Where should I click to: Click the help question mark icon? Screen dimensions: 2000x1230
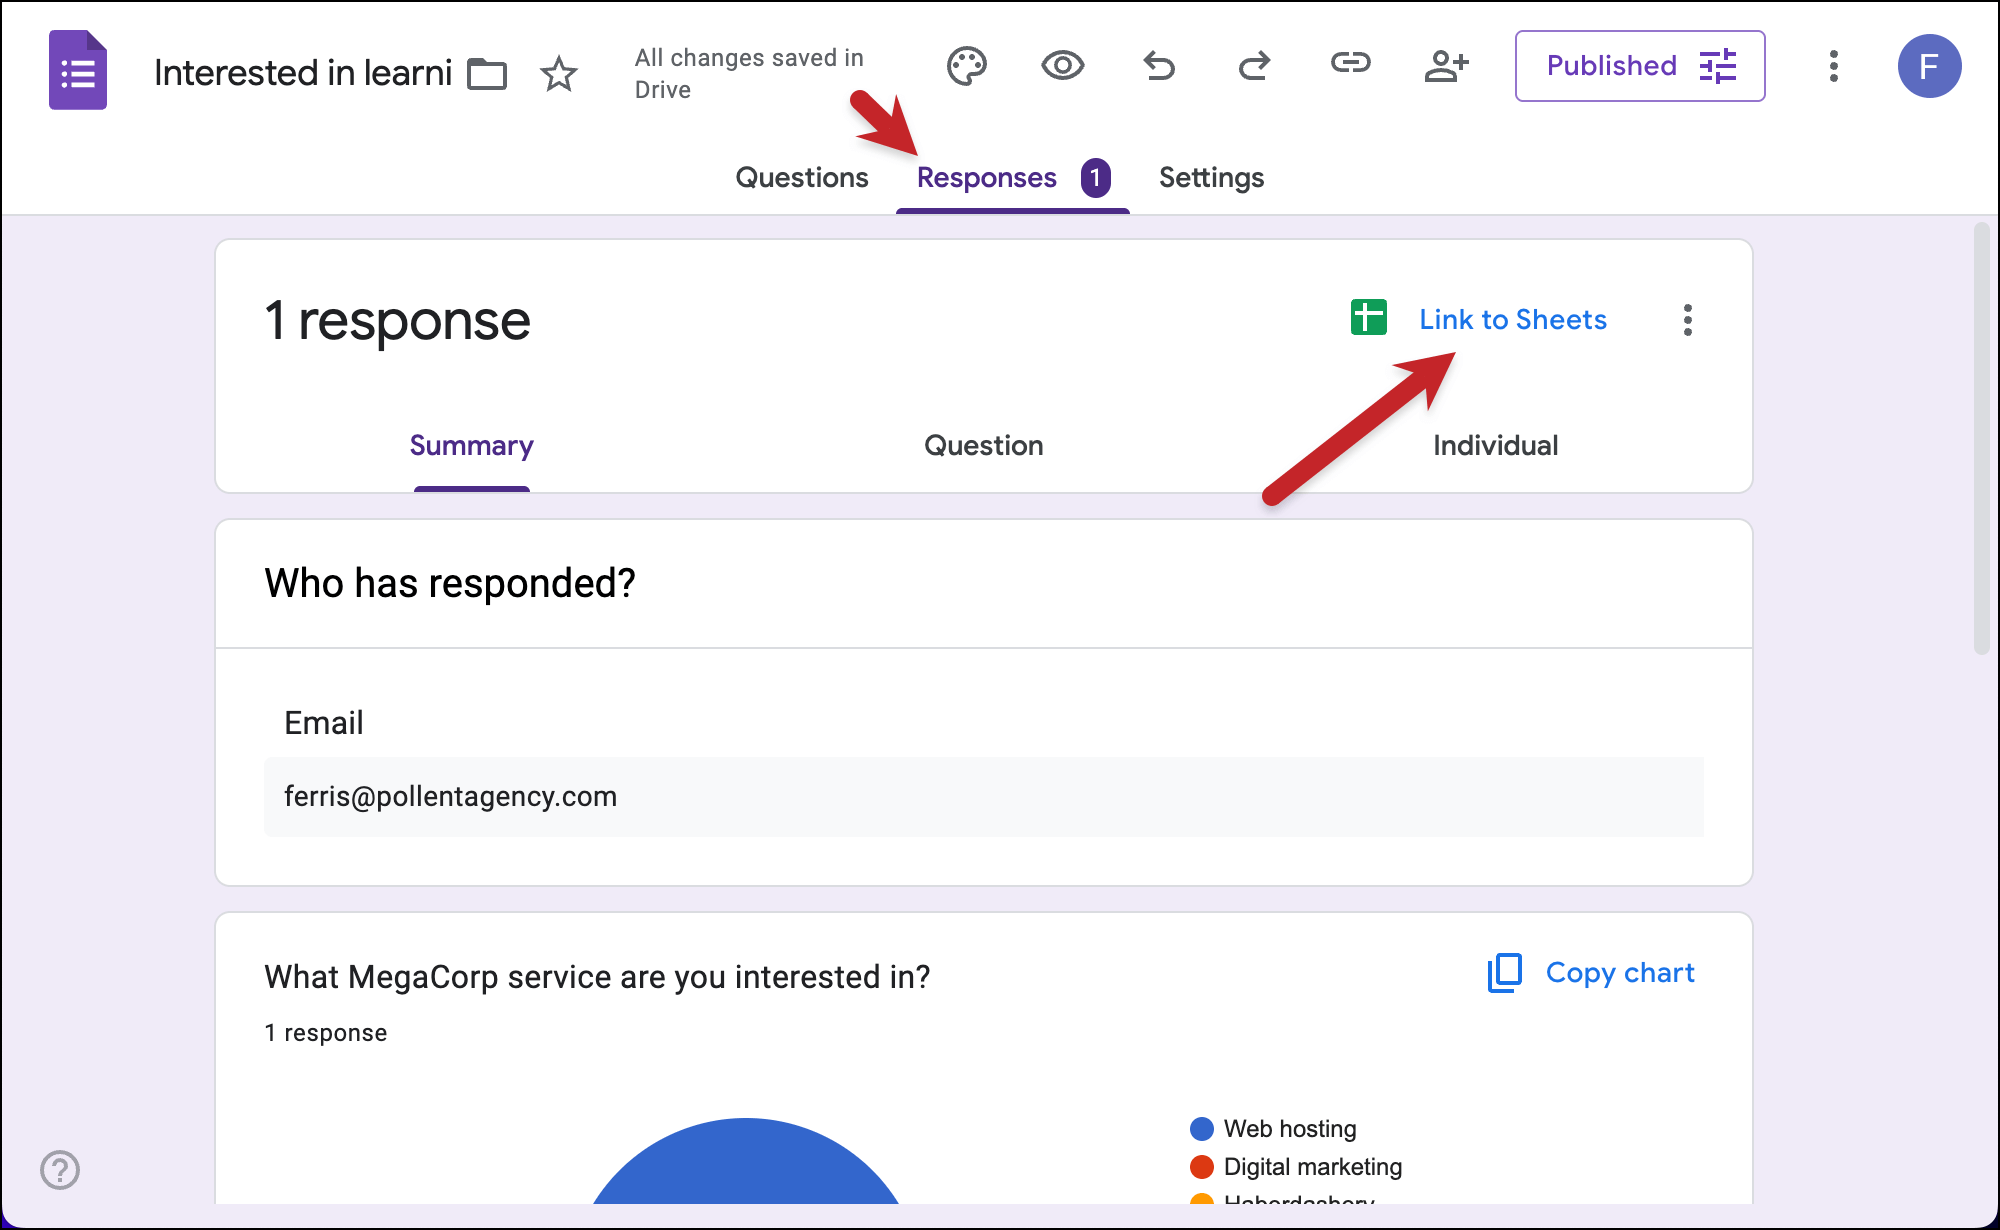pos(60,1168)
